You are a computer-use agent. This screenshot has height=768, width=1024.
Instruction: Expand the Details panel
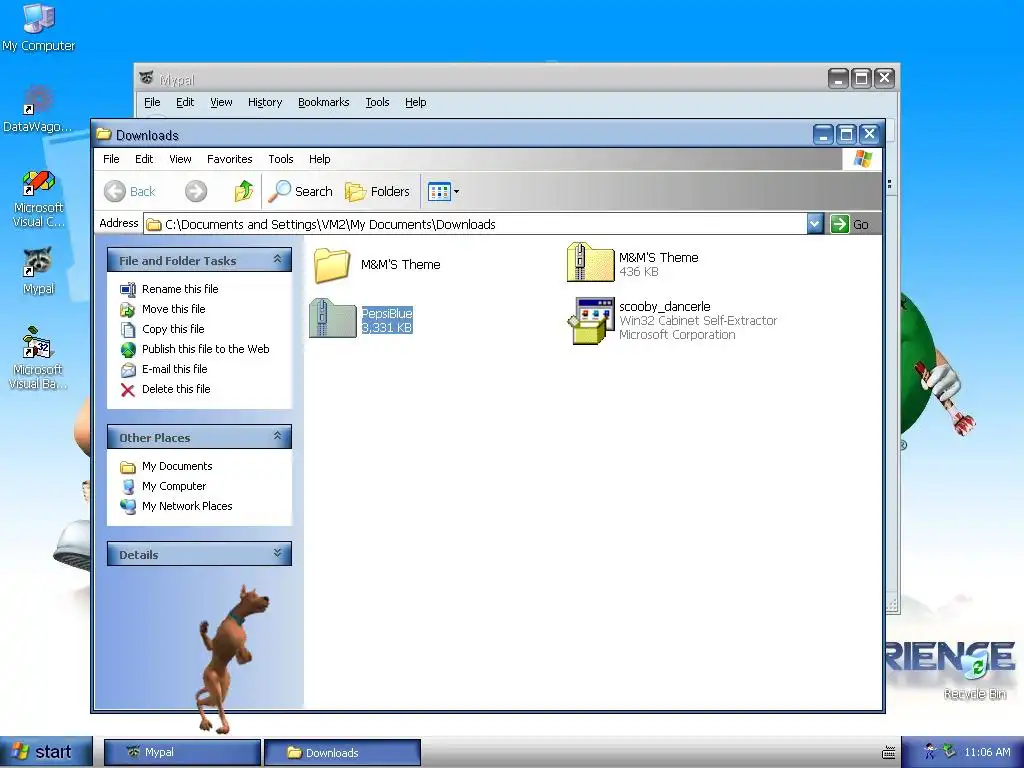(x=278, y=553)
